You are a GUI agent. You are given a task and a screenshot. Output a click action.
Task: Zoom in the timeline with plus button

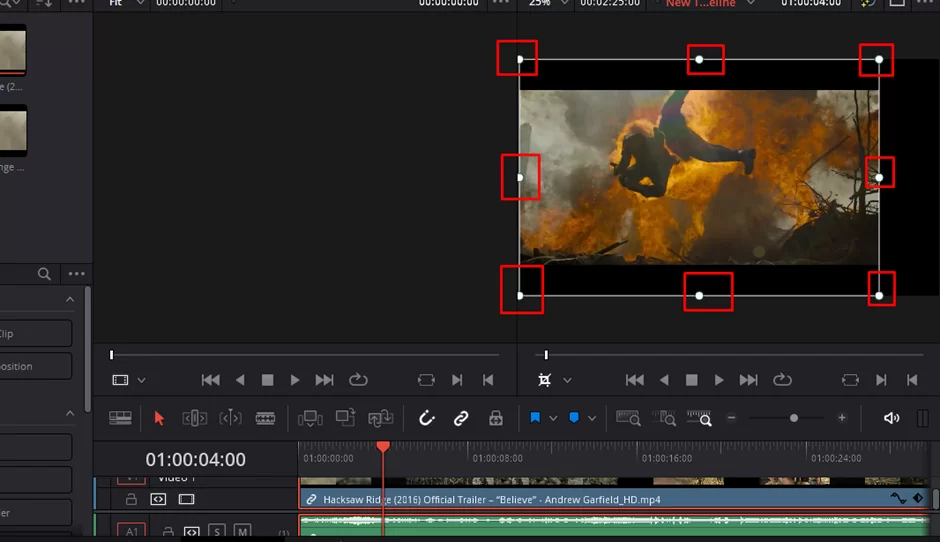tap(842, 418)
